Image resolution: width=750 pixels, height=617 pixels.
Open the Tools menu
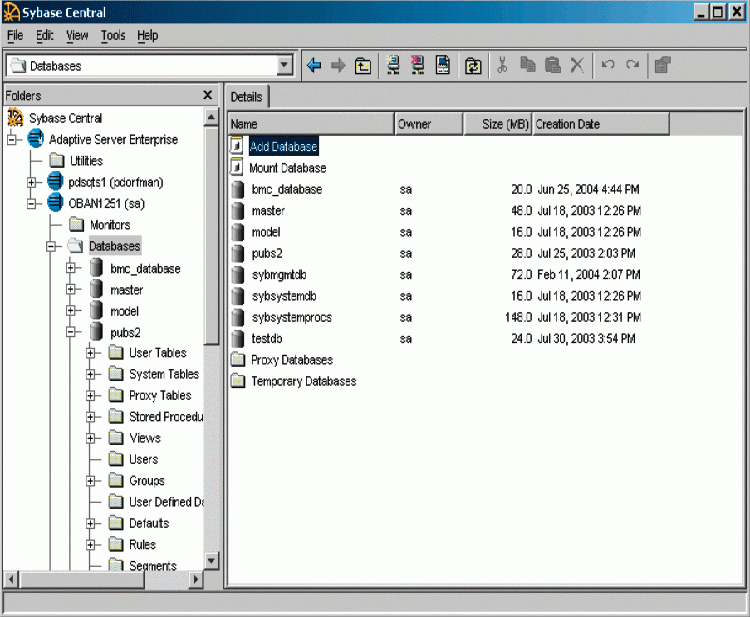tap(113, 35)
